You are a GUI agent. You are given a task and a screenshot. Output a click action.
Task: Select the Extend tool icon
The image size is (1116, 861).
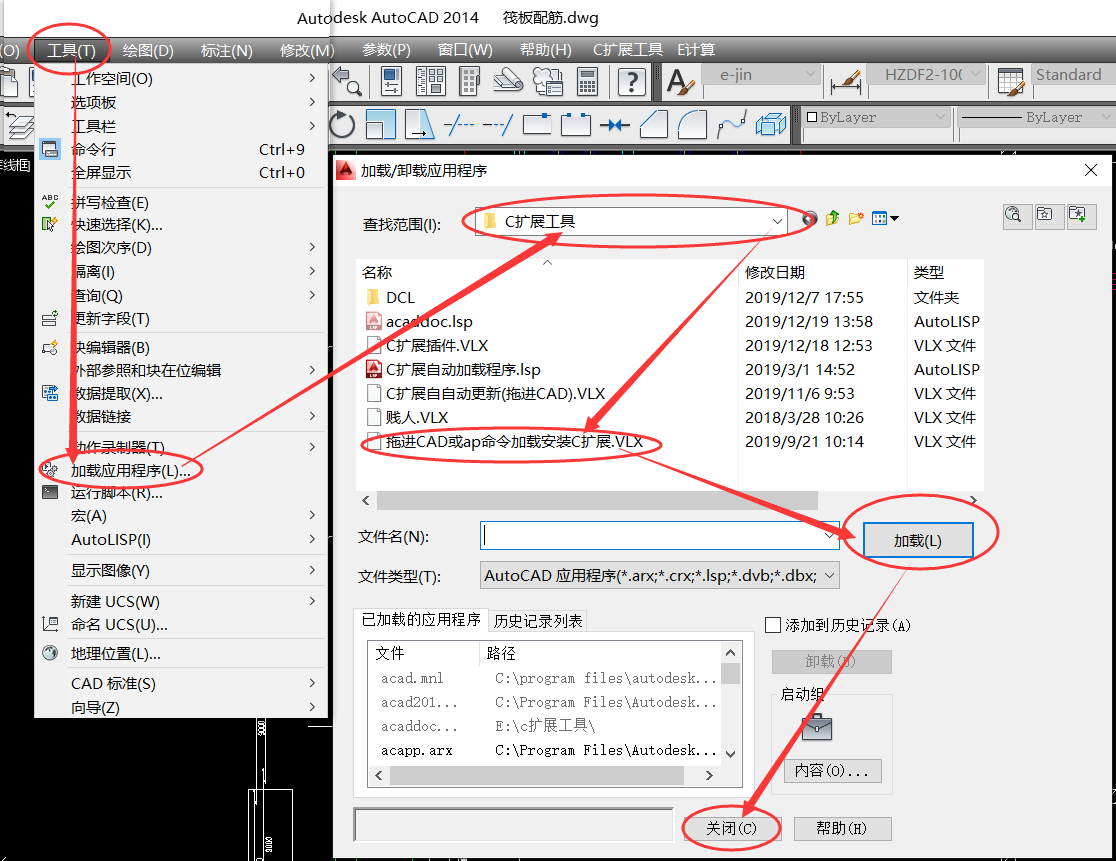pos(498,126)
